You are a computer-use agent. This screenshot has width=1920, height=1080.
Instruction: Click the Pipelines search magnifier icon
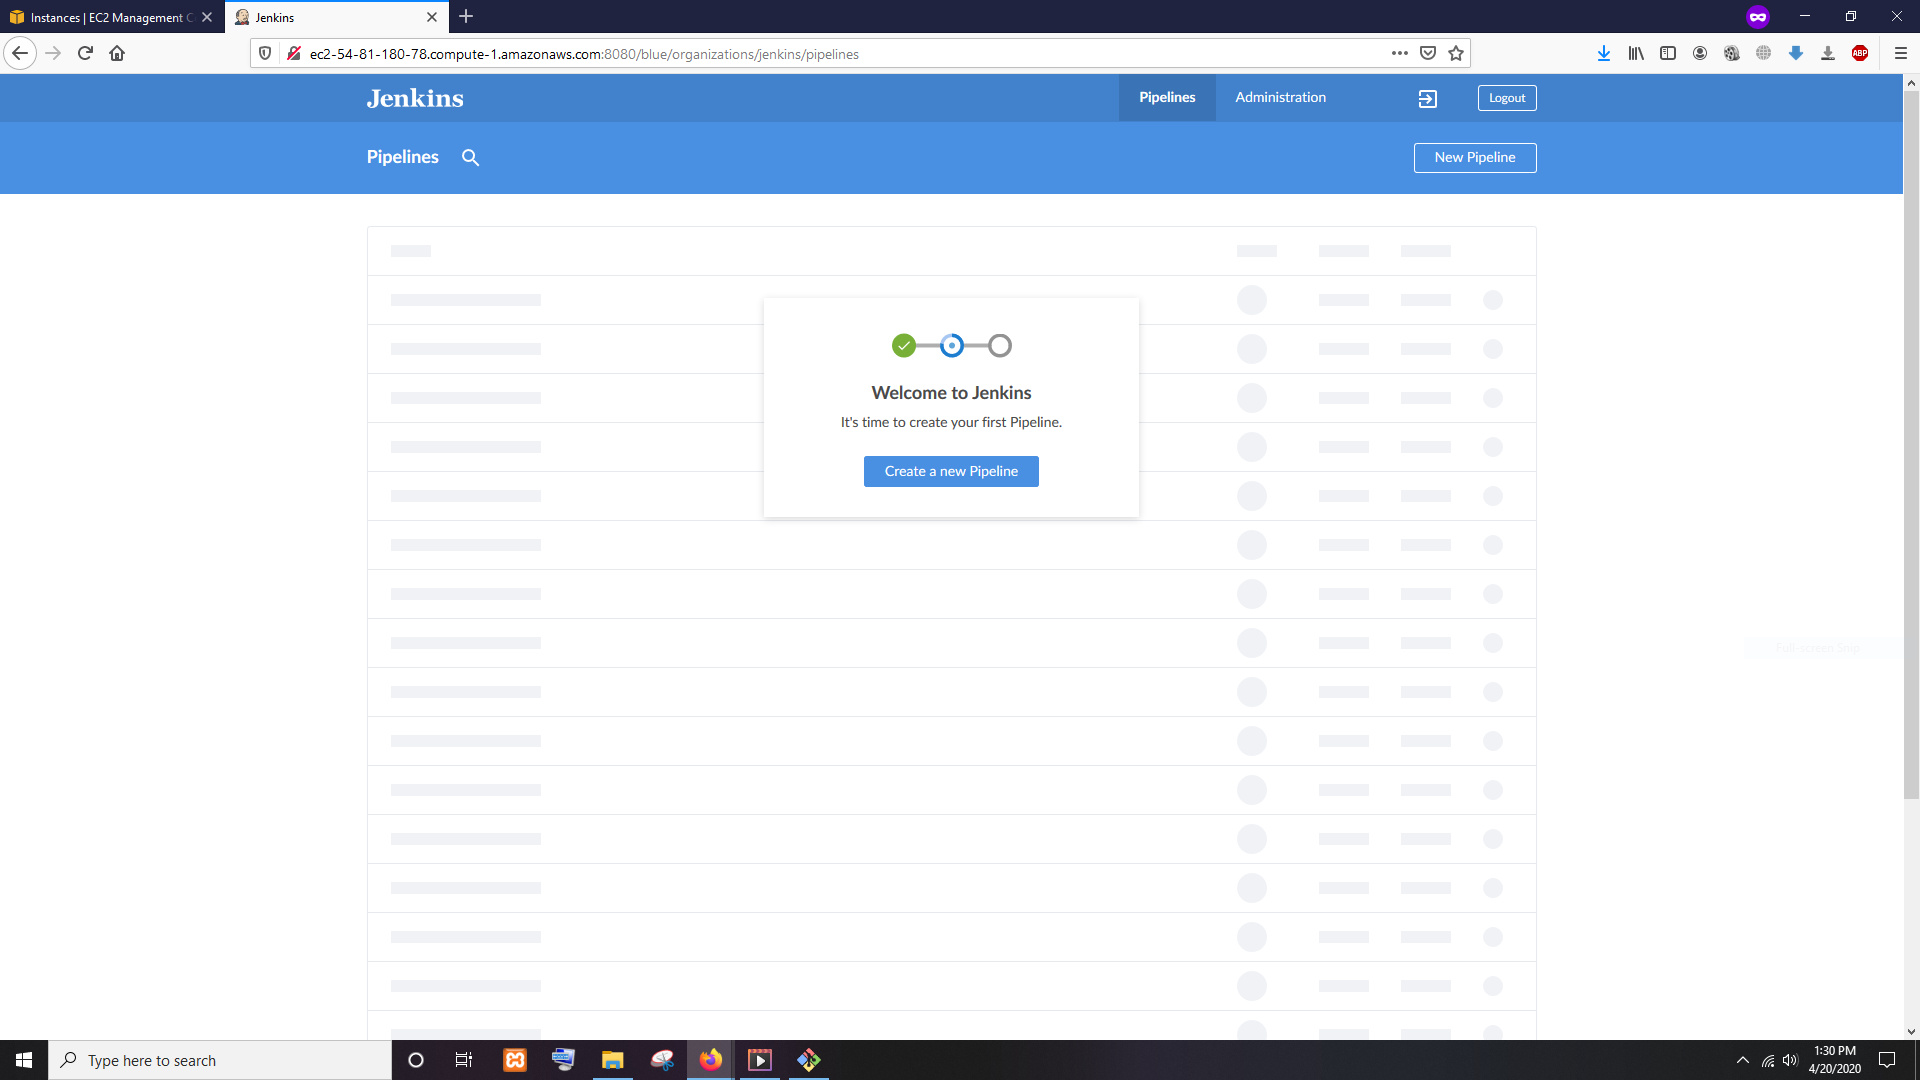pos(470,157)
